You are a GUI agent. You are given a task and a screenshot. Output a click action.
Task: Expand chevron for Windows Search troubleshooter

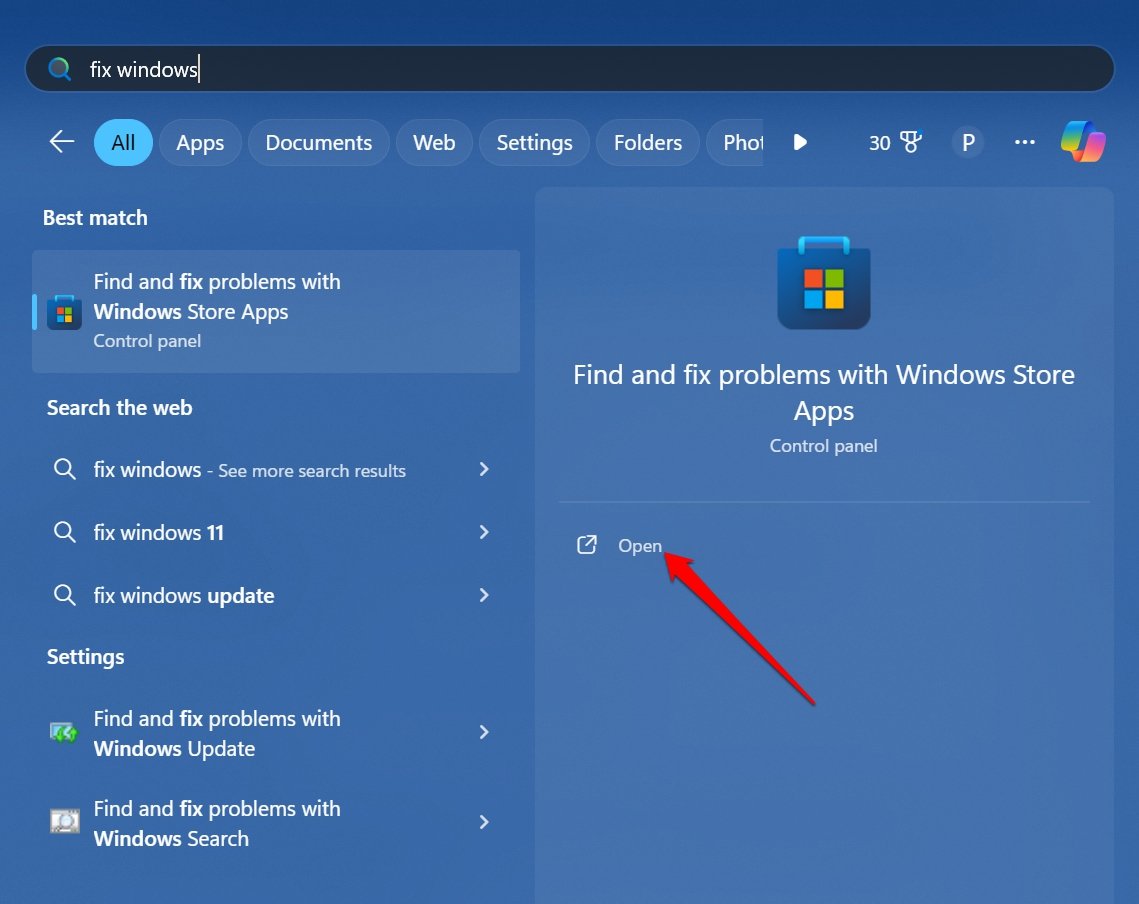point(484,822)
